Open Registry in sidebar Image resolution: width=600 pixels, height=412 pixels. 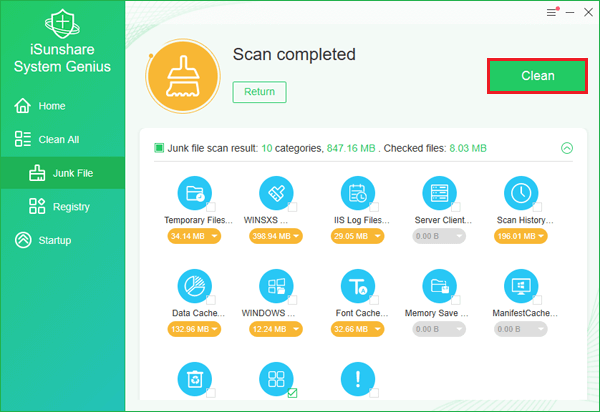pos(62,207)
